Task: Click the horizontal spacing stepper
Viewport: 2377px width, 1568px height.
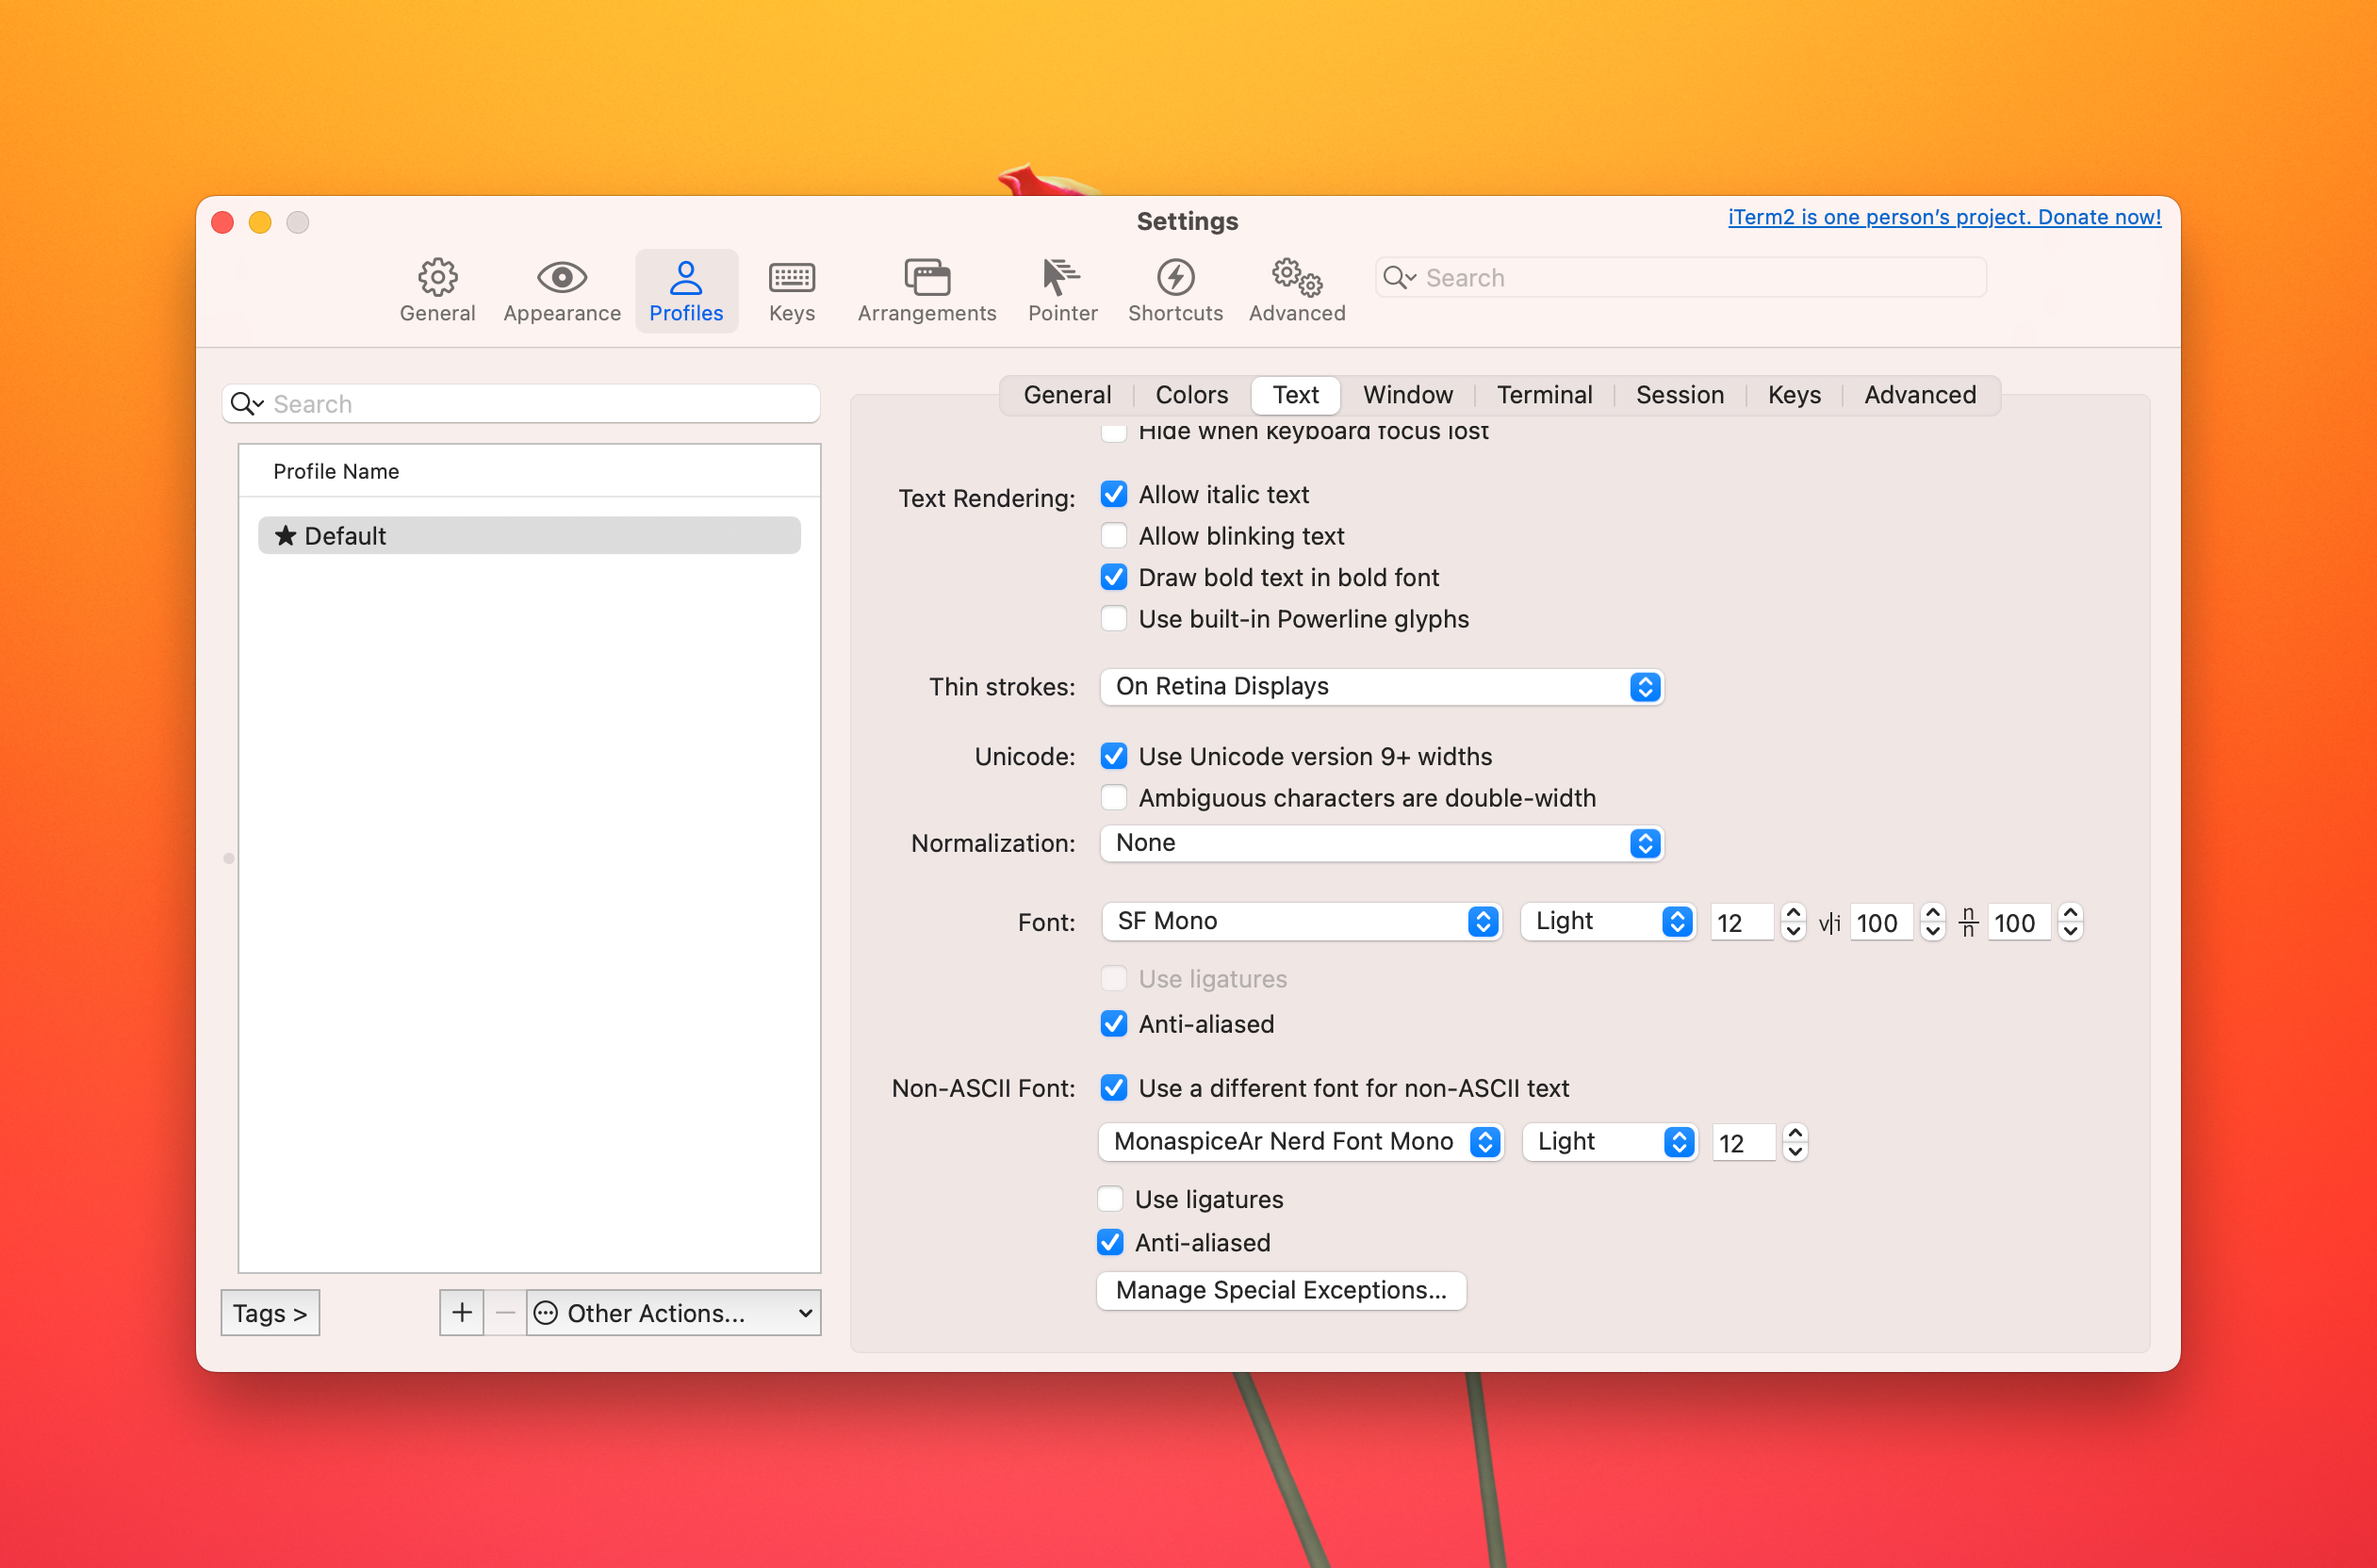Action: [x=1932, y=922]
